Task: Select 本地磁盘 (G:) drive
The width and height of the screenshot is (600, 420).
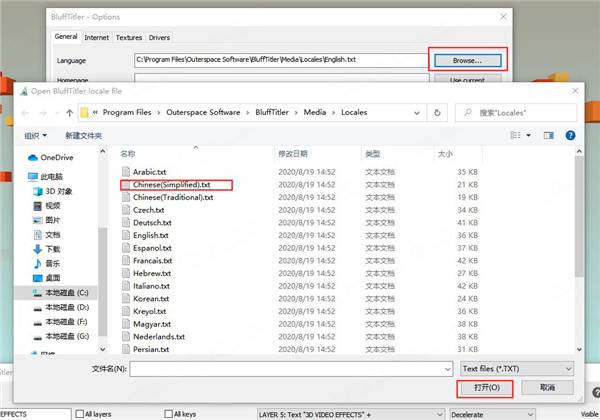Action: (61, 336)
